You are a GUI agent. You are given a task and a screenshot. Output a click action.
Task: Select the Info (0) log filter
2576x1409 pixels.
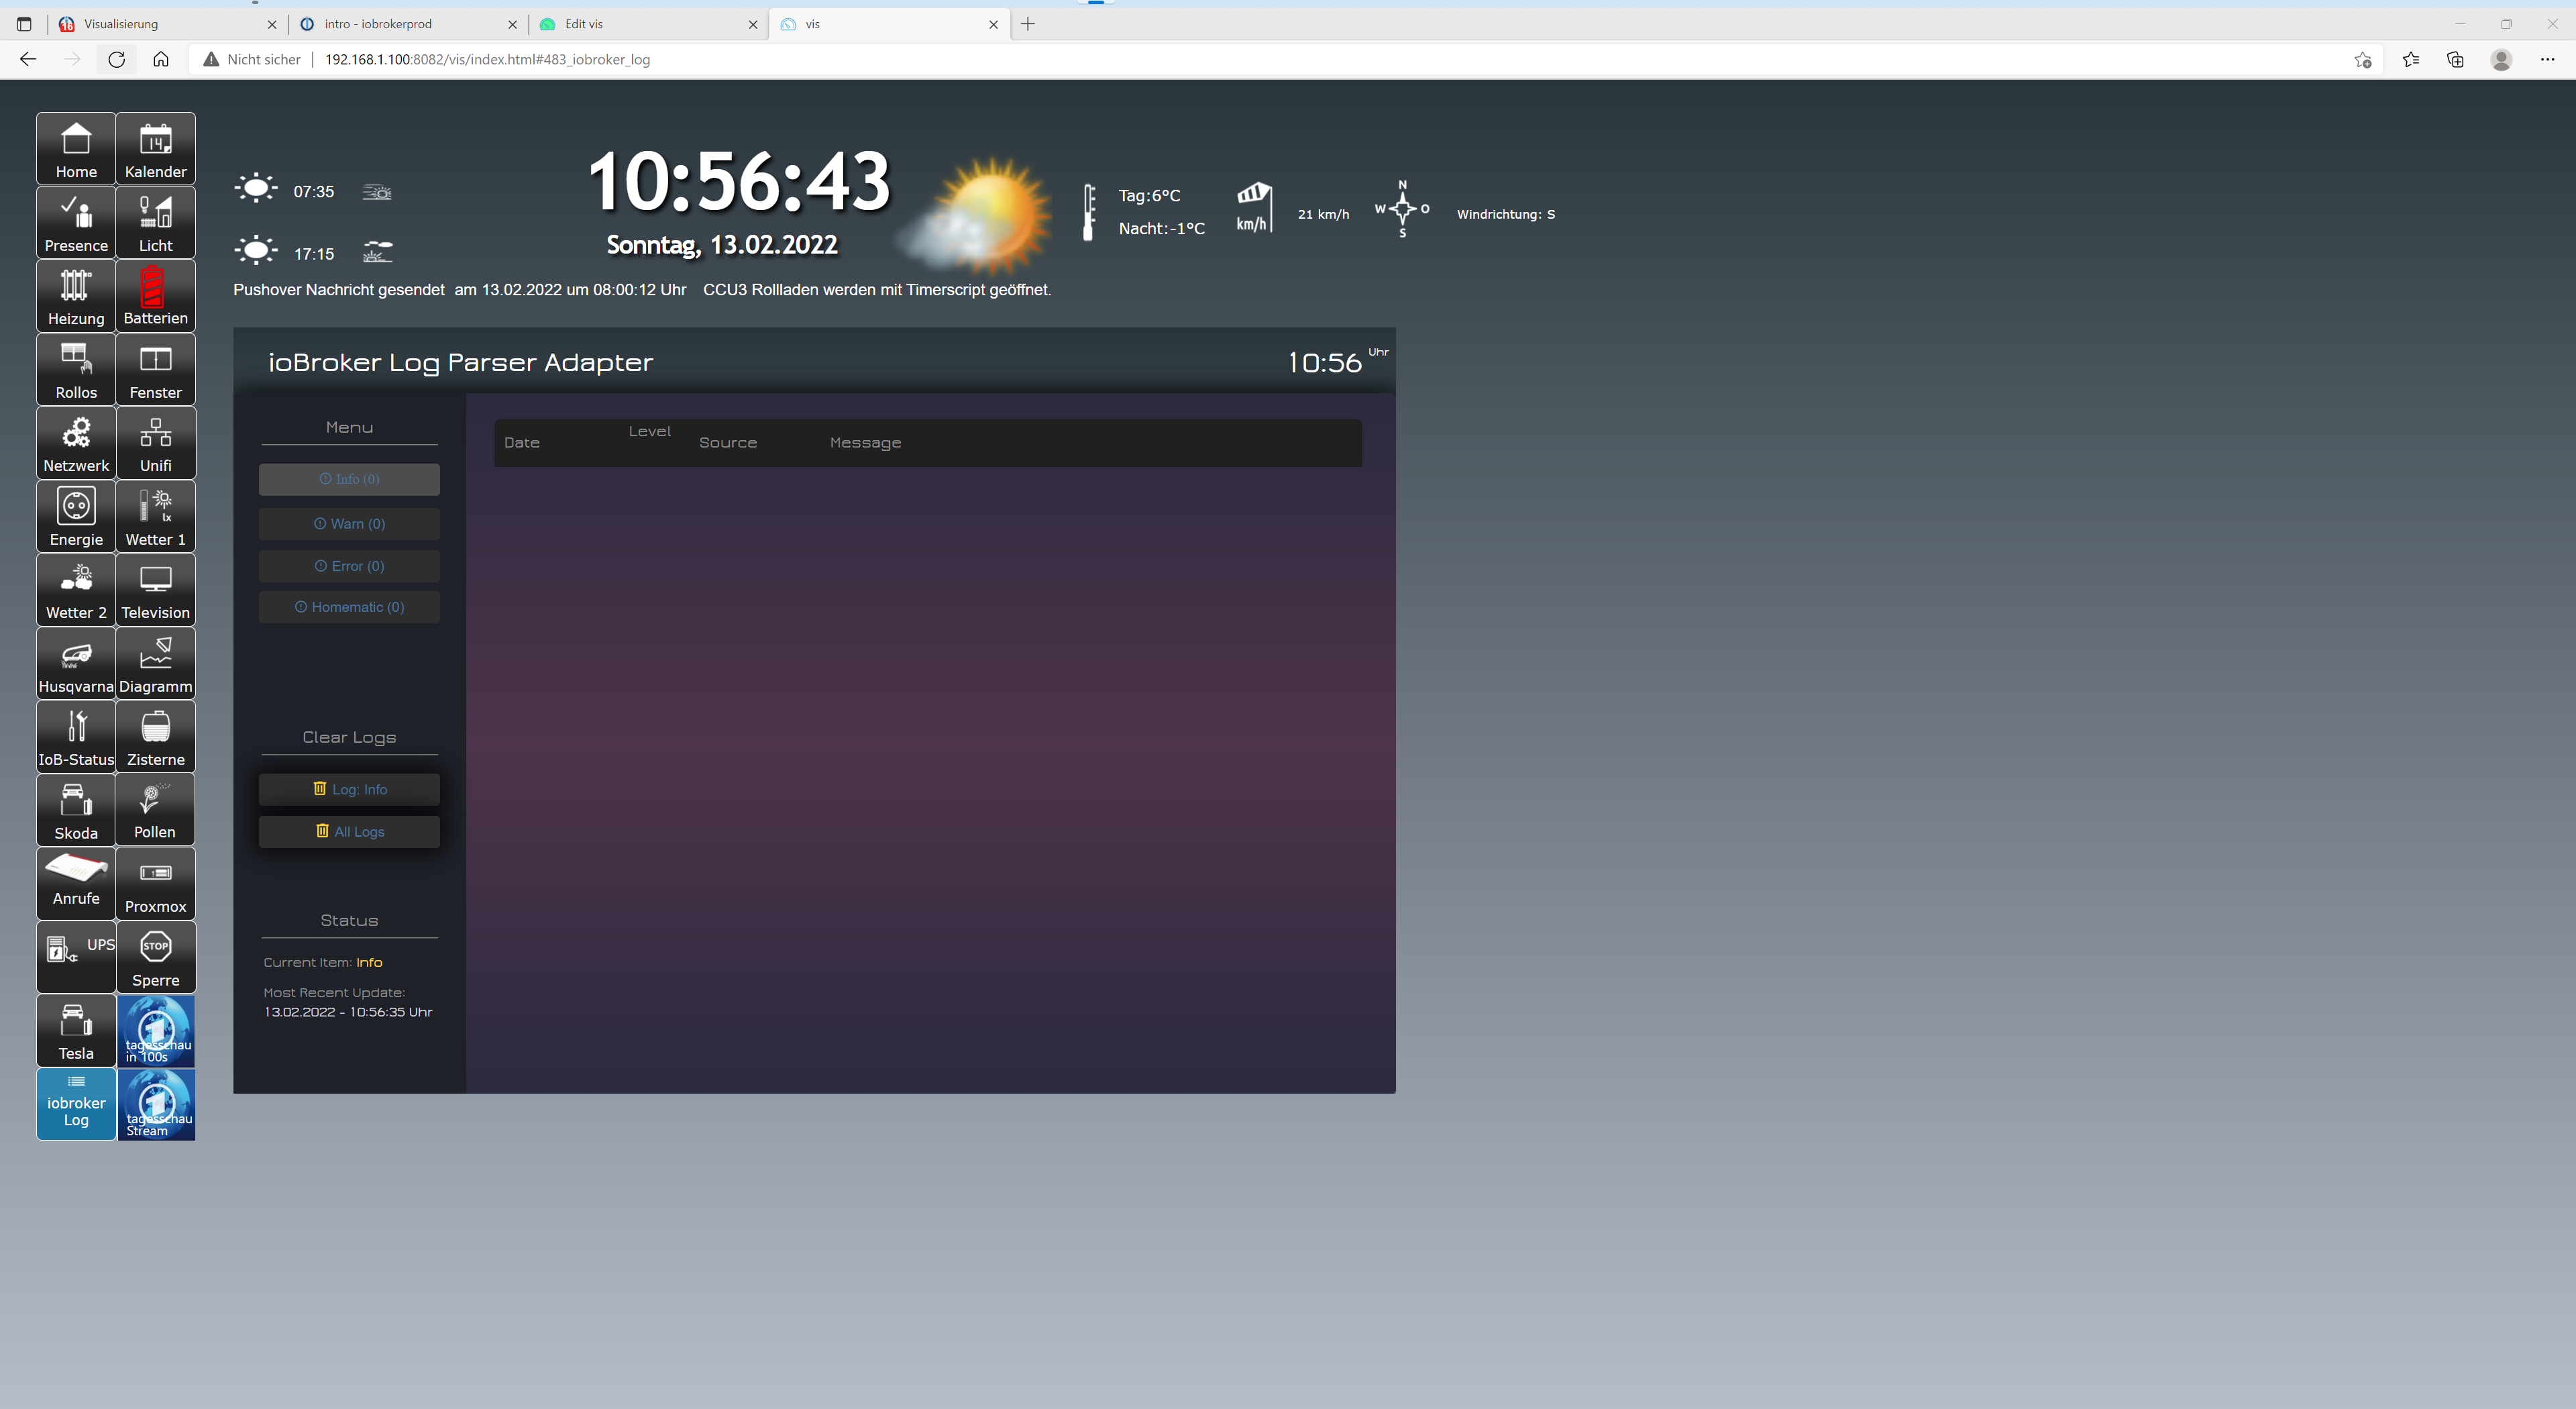pos(349,479)
